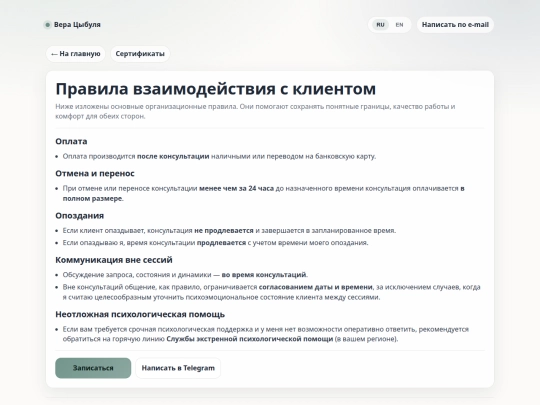Viewport: 540px width, 405px height.
Task: Open the Вера Цыбуля site name link
Action: coord(77,25)
